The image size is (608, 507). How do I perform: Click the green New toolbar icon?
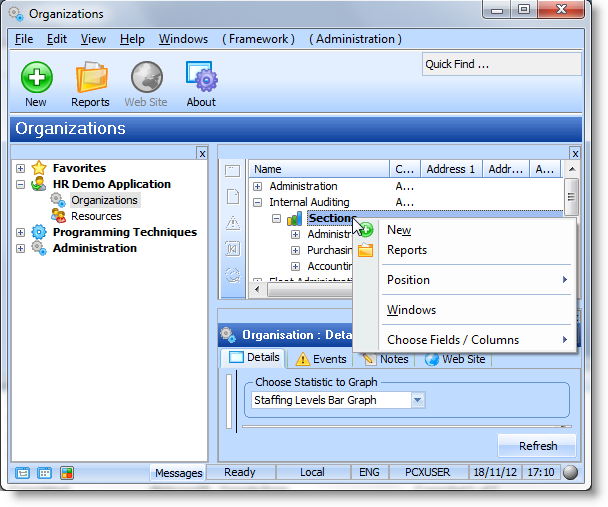pos(36,77)
